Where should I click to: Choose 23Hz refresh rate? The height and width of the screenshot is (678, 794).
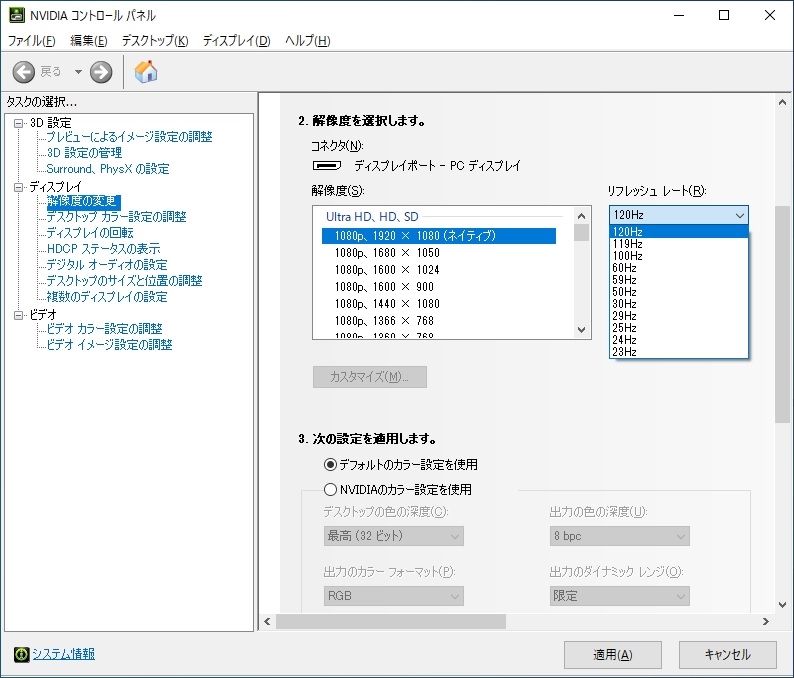pyautogui.click(x=679, y=352)
